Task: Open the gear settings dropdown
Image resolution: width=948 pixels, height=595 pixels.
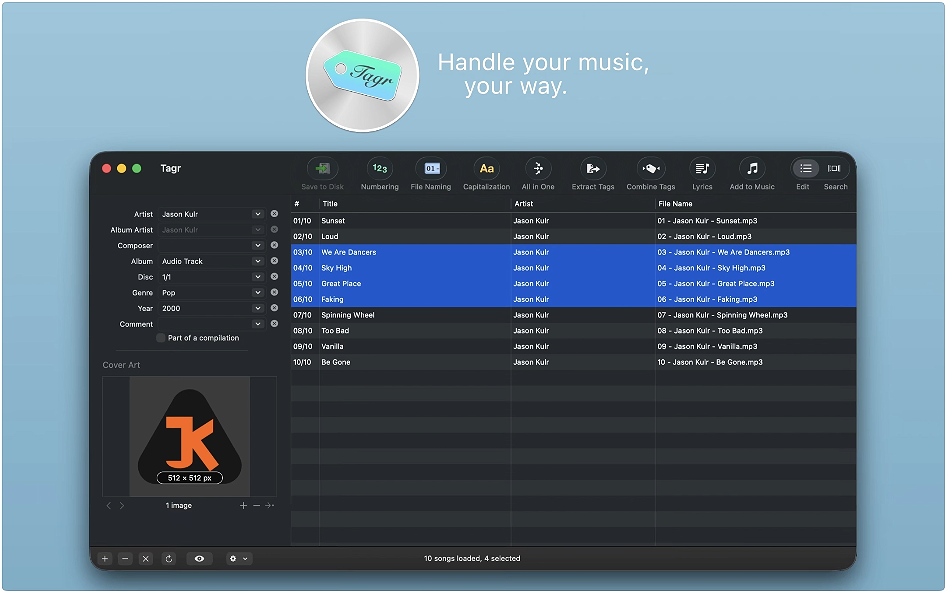Action: pyautogui.click(x=239, y=559)
